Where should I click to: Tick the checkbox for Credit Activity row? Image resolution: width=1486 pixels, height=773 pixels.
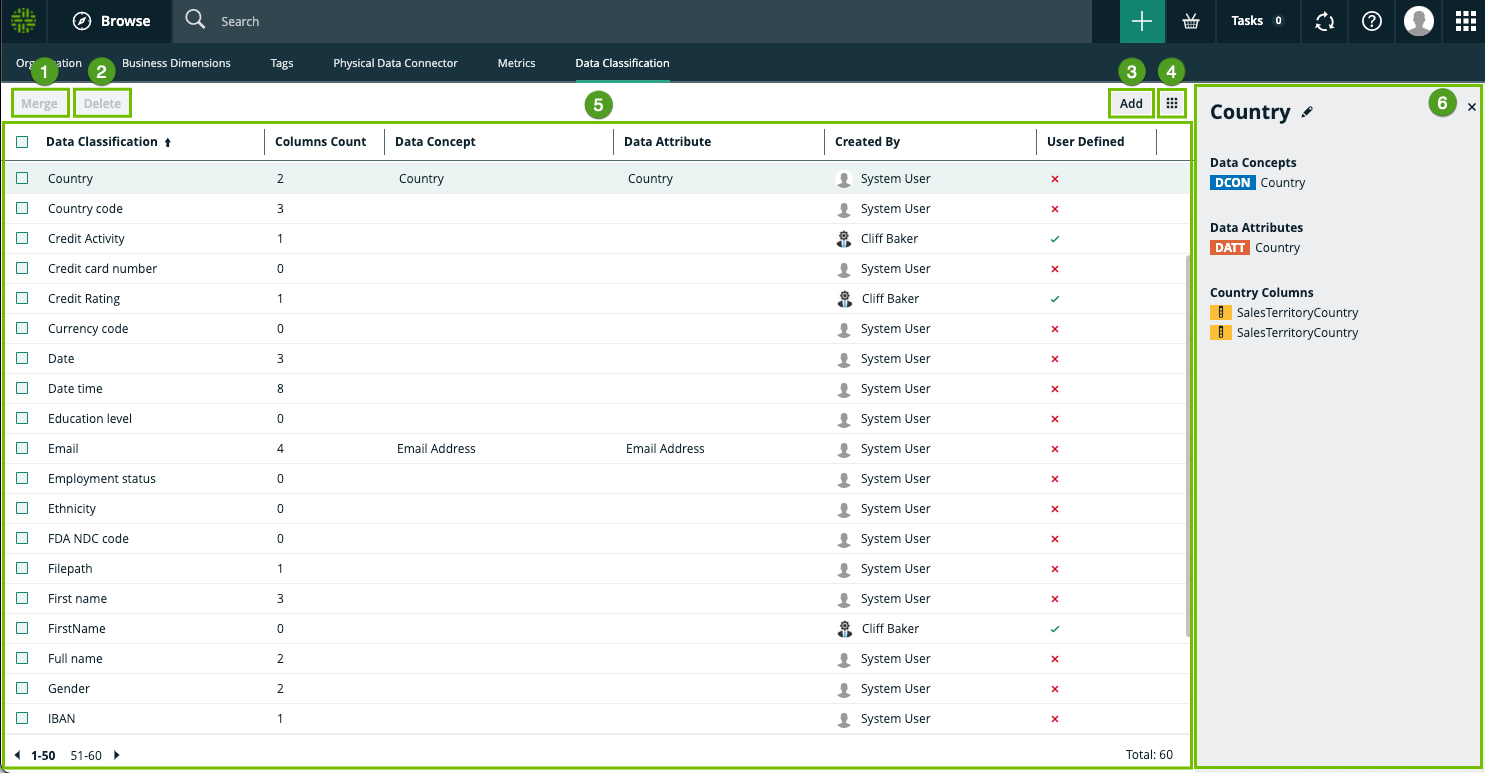[22, 239]
